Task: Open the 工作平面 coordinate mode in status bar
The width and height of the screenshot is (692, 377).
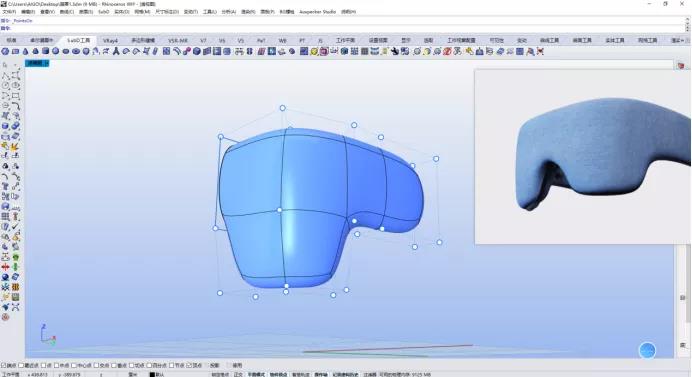Action: click(x=11, y=374)
